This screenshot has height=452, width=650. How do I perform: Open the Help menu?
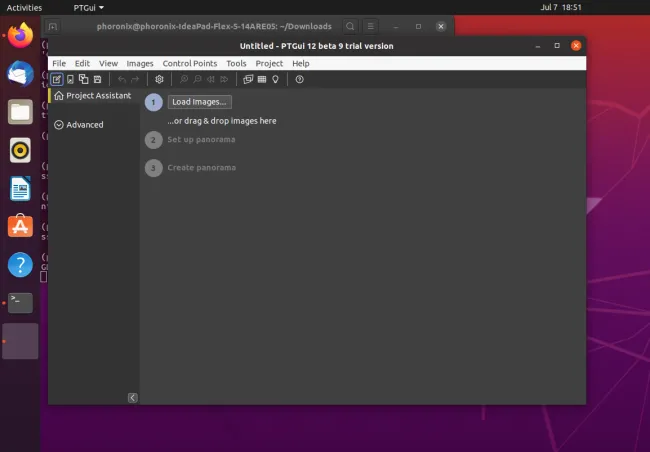click(x=301, y=63)
